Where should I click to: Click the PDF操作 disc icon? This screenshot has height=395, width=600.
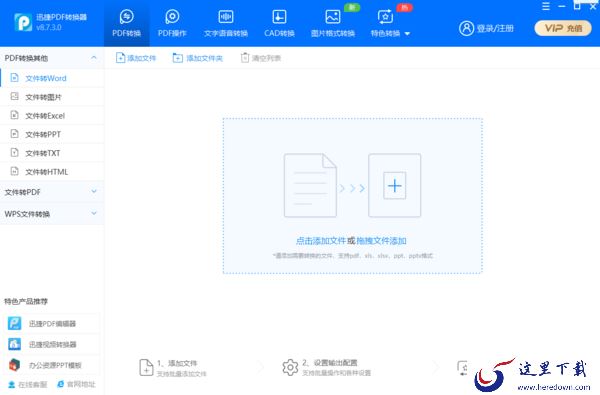coord(172,17)
